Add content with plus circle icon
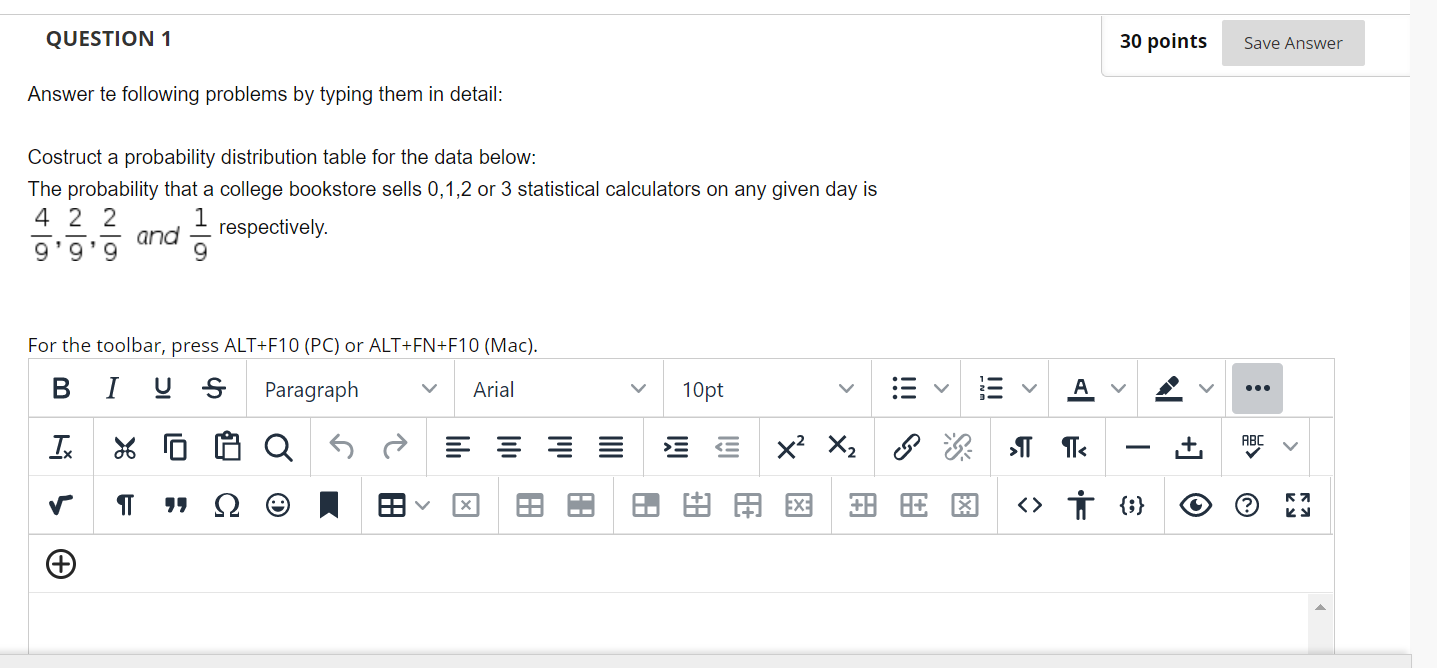 pyautogui.click(x=60, y=565)
